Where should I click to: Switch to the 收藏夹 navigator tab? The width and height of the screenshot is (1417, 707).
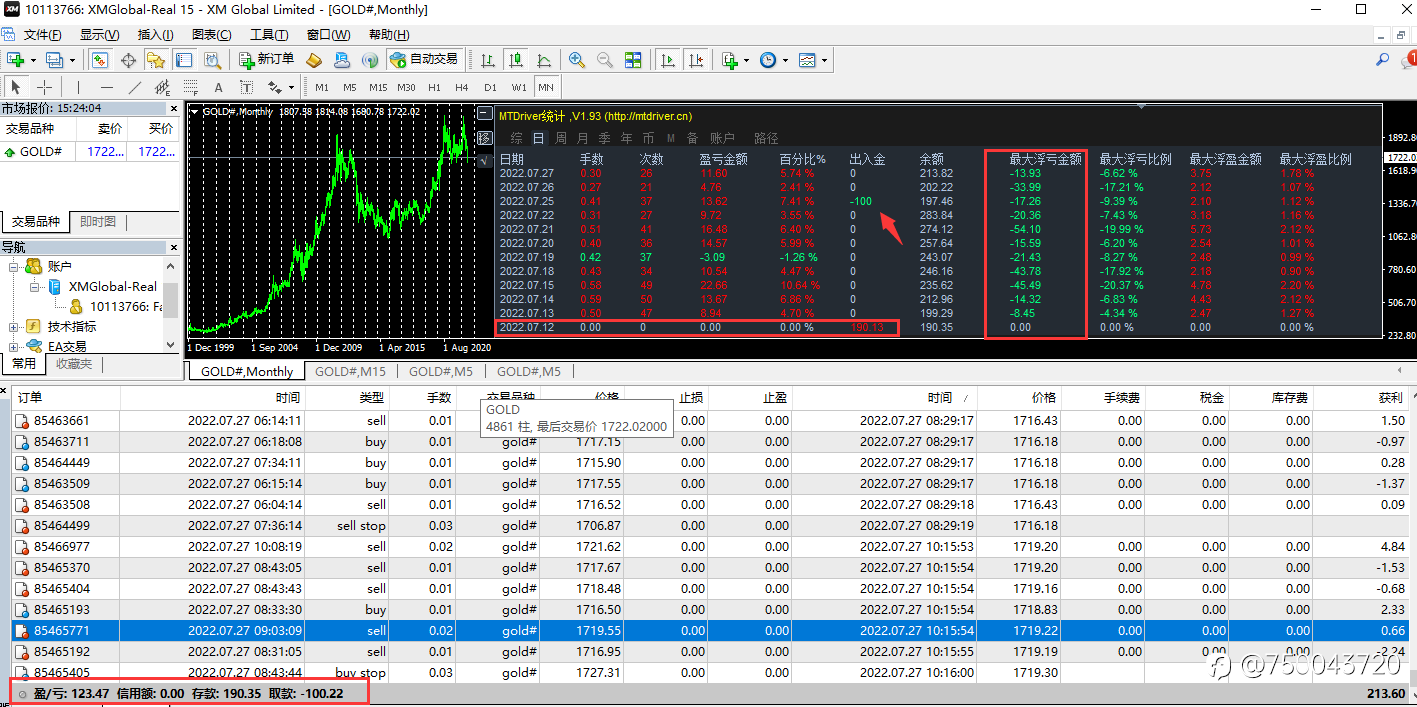coord(73,364)
